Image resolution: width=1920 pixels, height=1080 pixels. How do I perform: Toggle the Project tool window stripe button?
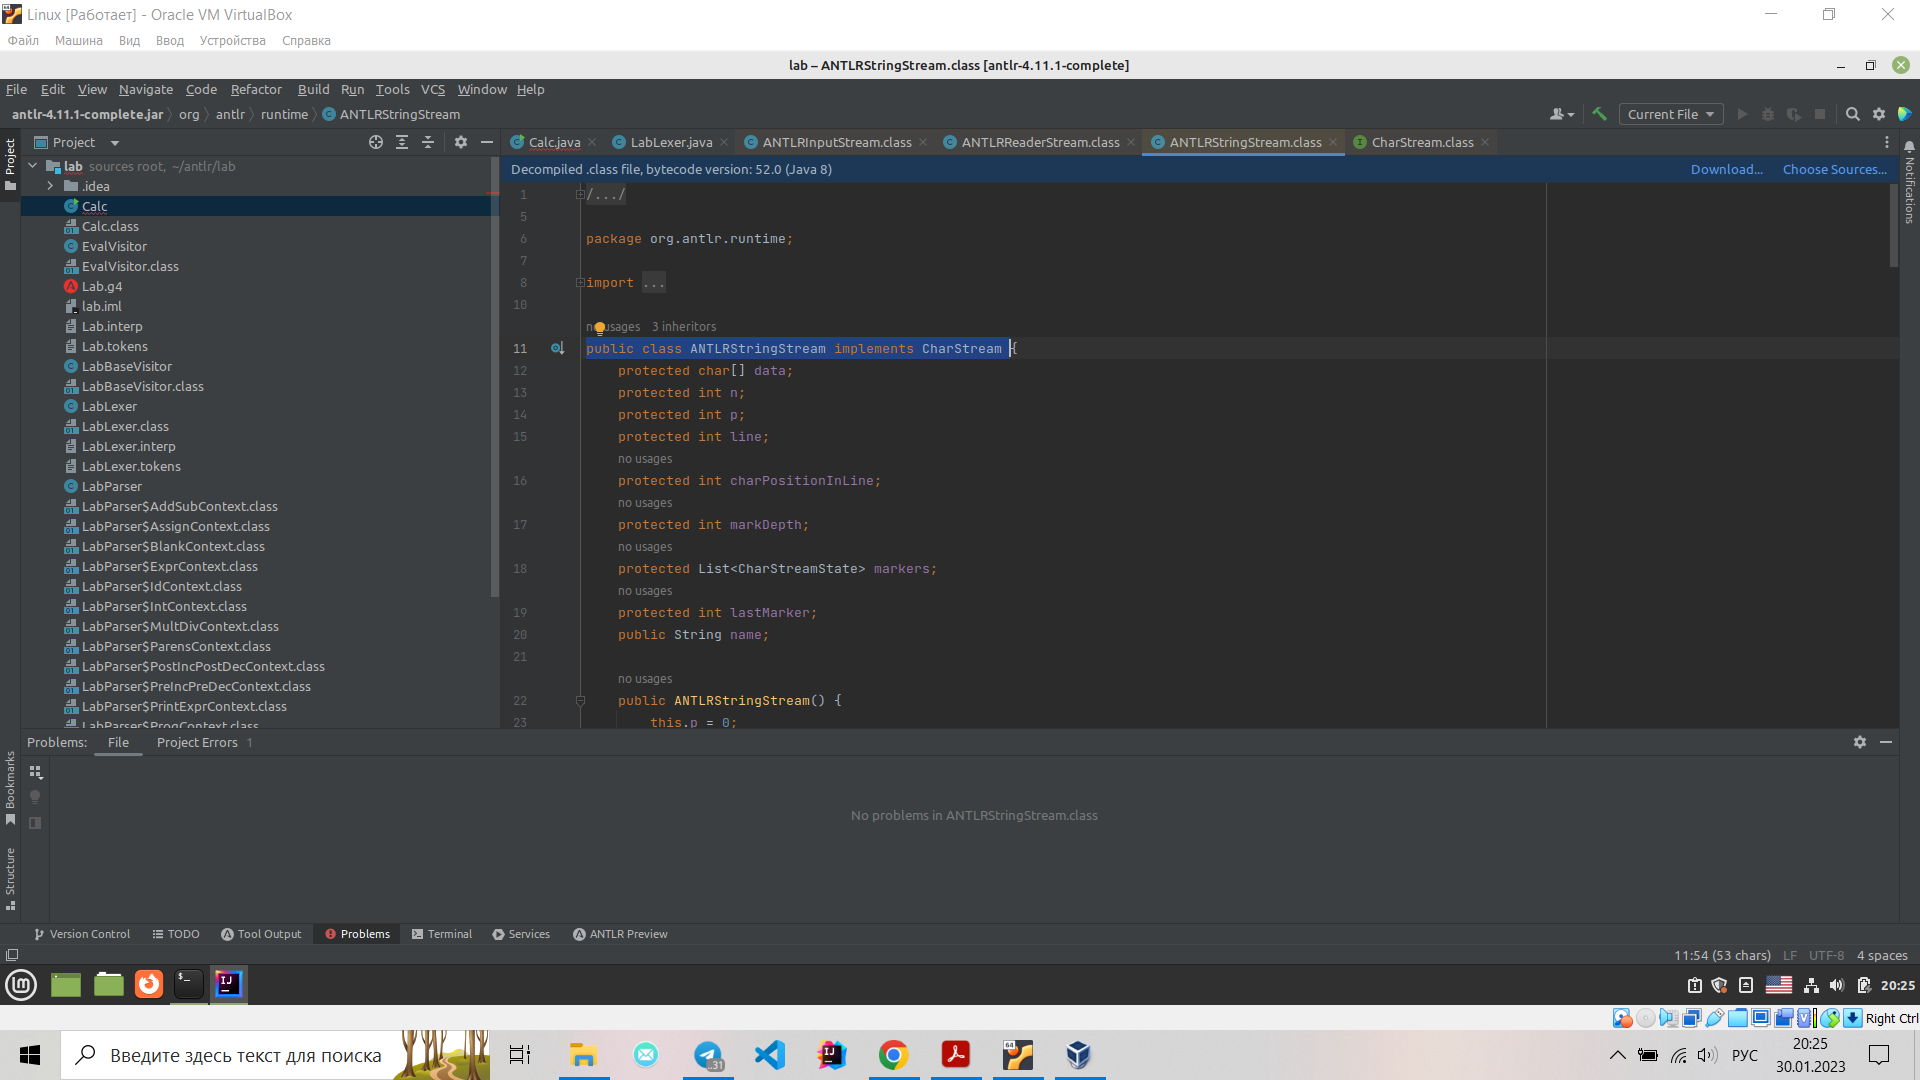[10, 165]
